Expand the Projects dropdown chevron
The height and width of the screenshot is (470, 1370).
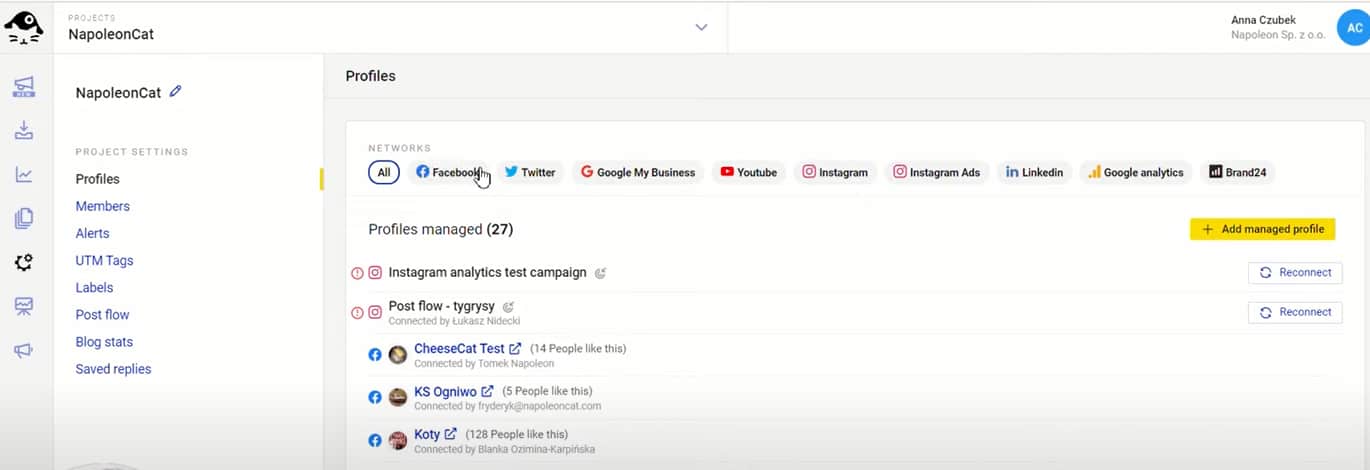click(701, 27)
